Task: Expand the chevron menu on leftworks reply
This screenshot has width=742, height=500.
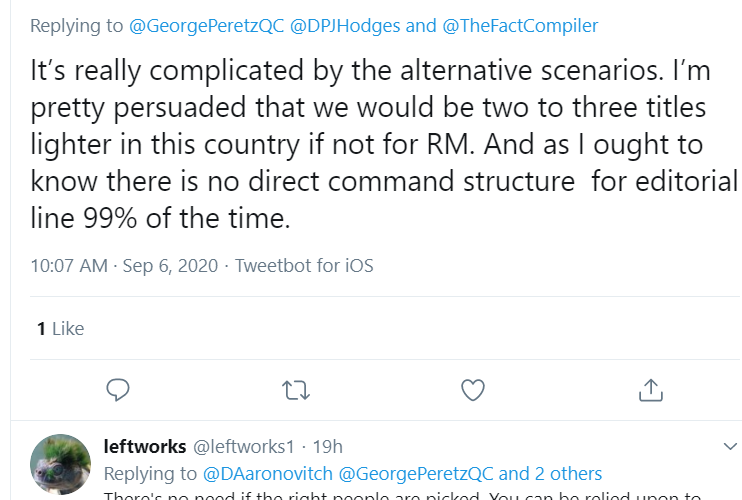Action: click(x=729, y=445)
